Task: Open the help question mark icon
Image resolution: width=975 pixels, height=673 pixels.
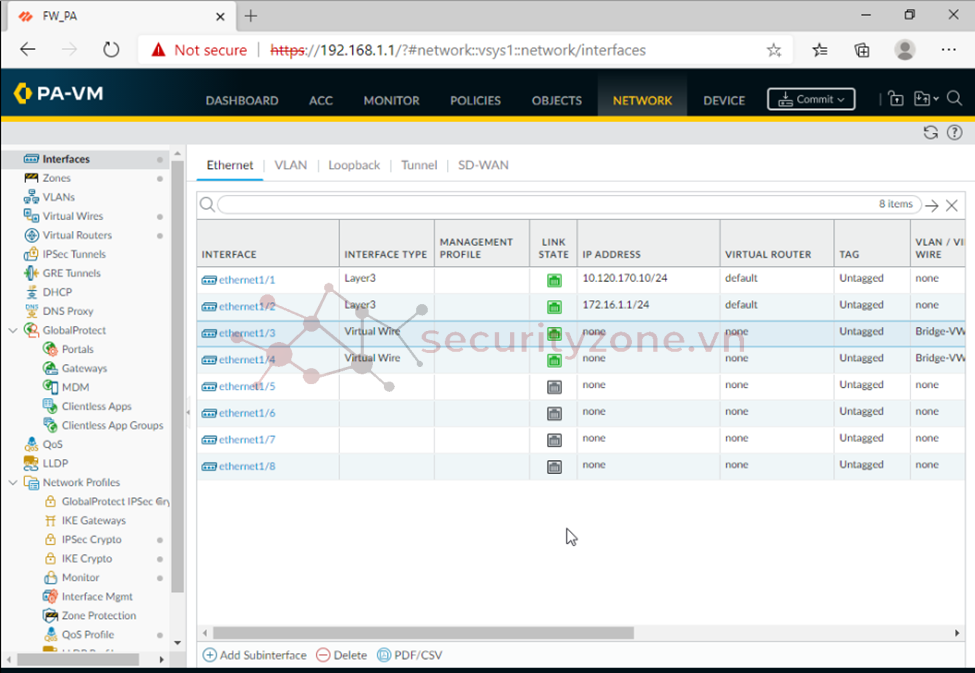Action: pyautogui.click(x=954, y=132)
